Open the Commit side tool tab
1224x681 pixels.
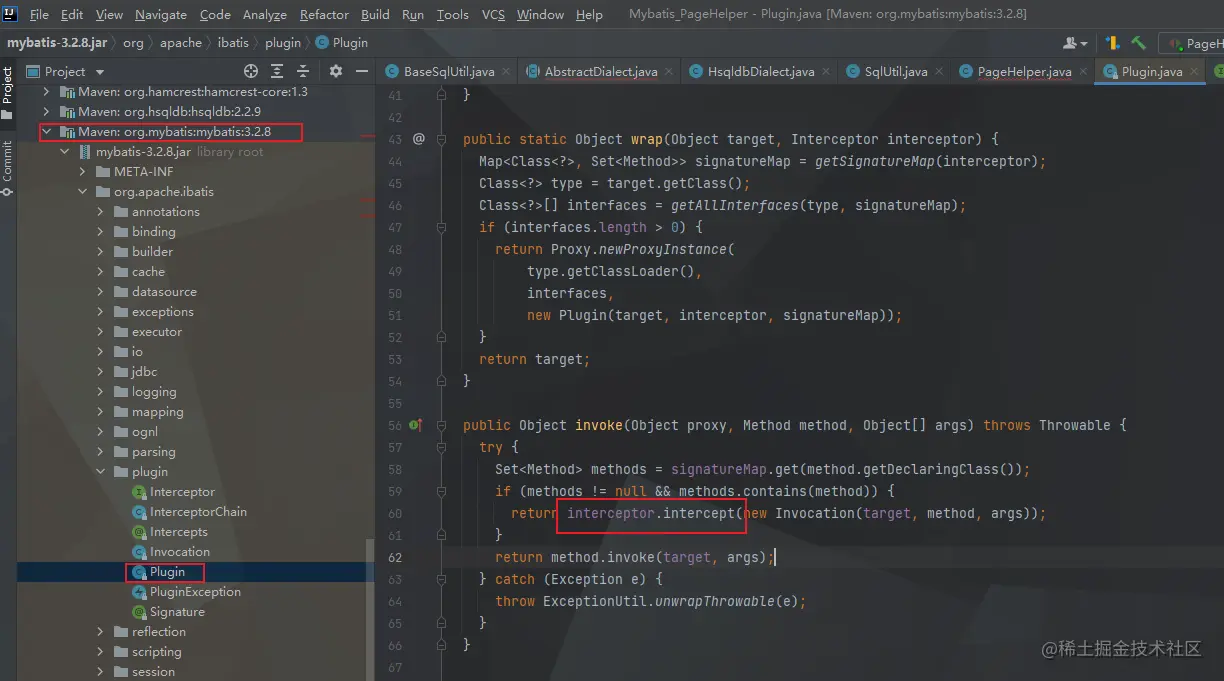pos(7,168)
